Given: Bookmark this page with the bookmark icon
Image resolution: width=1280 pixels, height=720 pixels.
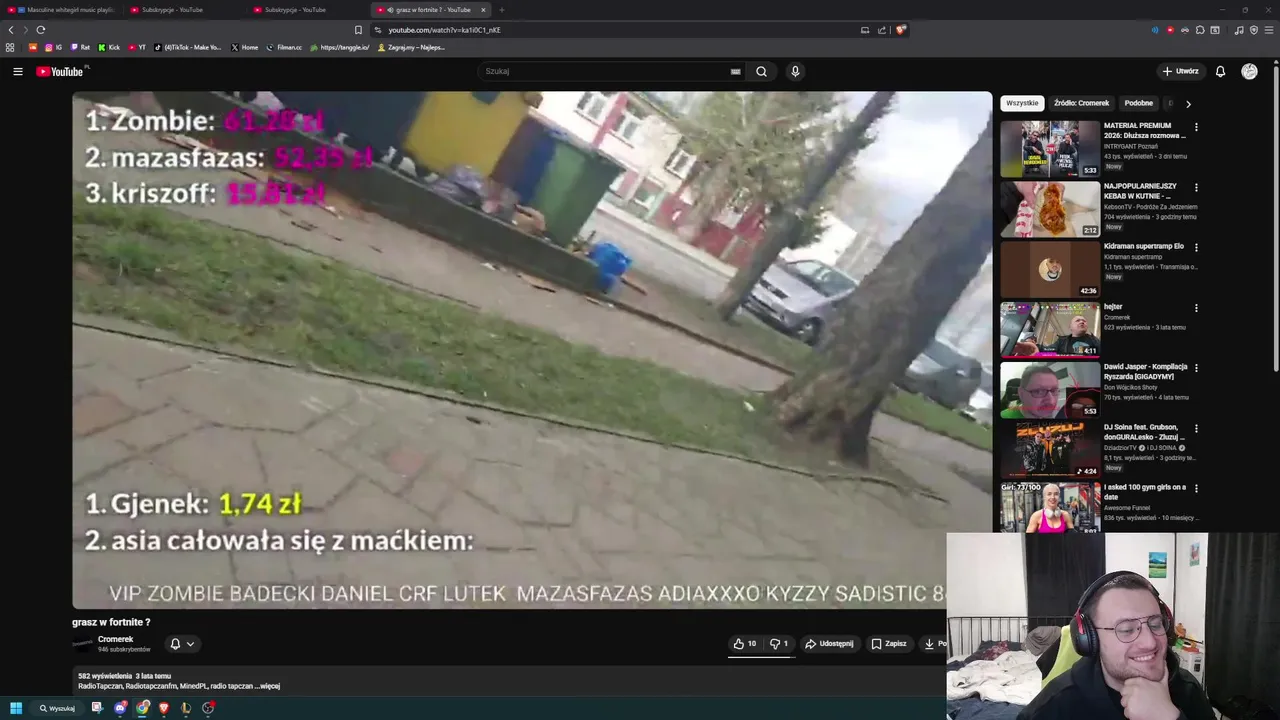Looking at the screenshot, I should [x=358, y=30].
